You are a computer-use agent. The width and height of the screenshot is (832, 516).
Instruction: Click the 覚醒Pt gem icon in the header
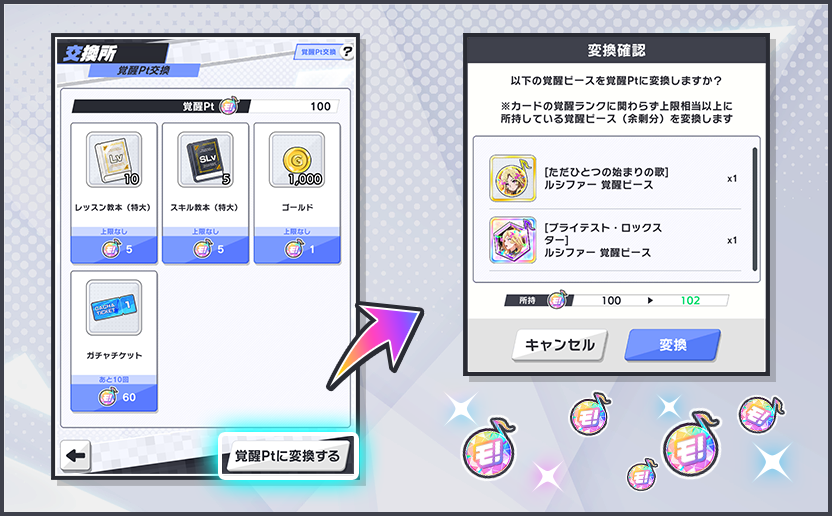point(229,106)
